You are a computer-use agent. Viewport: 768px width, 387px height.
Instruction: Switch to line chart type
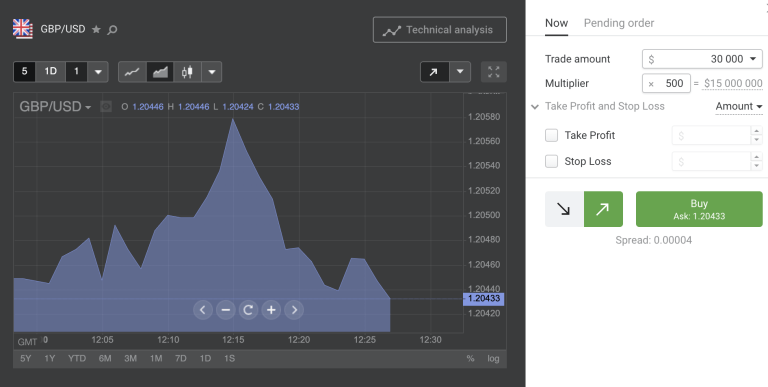pos(132,72)
